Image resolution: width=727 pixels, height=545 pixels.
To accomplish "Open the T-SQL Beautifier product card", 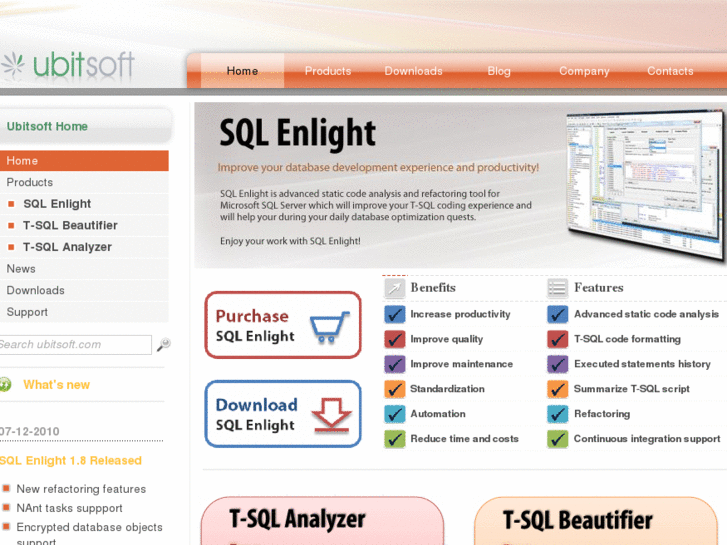I will pyautogui.click(x=596, y=521).
